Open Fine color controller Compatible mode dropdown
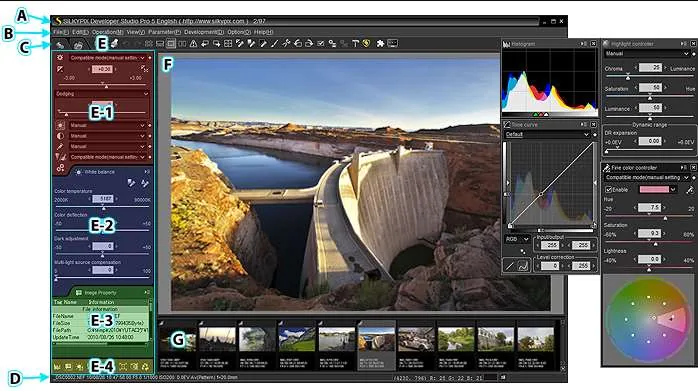This screenshot has width=698, height=391. (x=646, y=178)
